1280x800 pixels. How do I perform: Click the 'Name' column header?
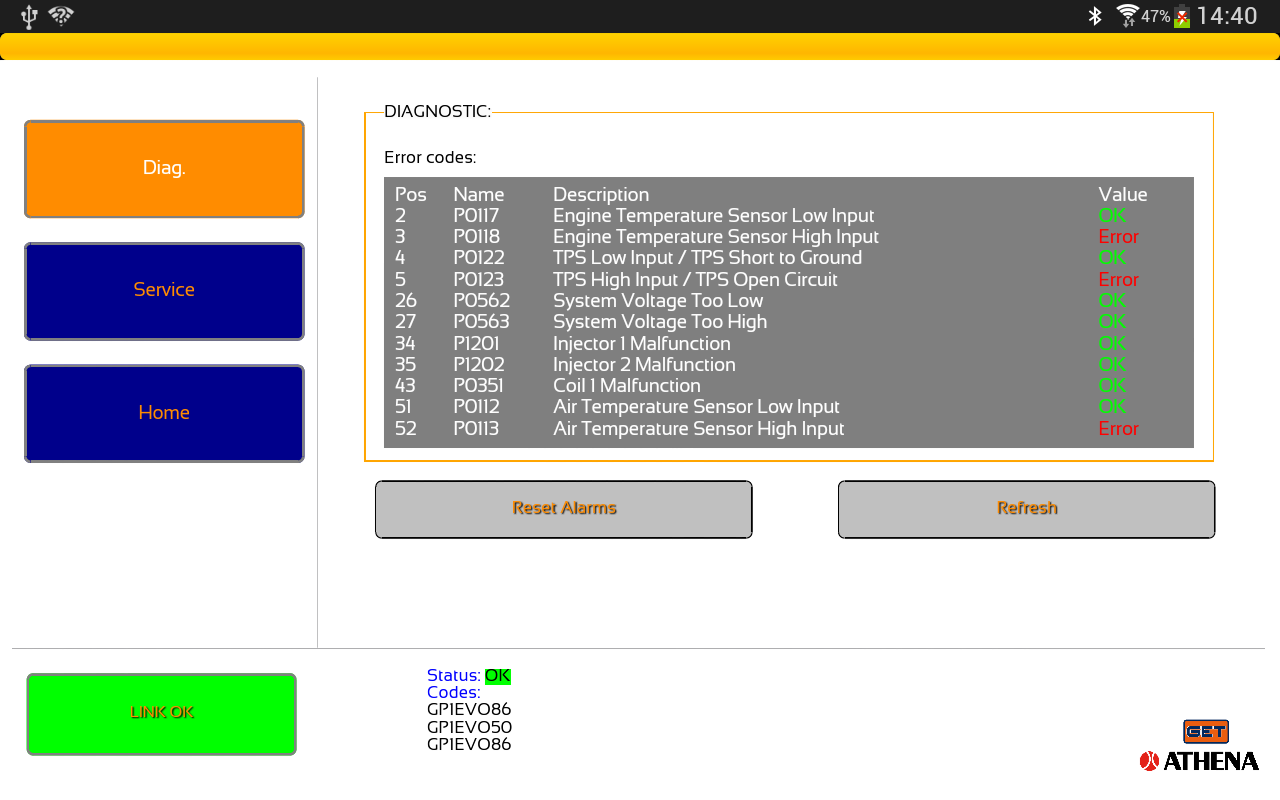(x=479, y=195)
